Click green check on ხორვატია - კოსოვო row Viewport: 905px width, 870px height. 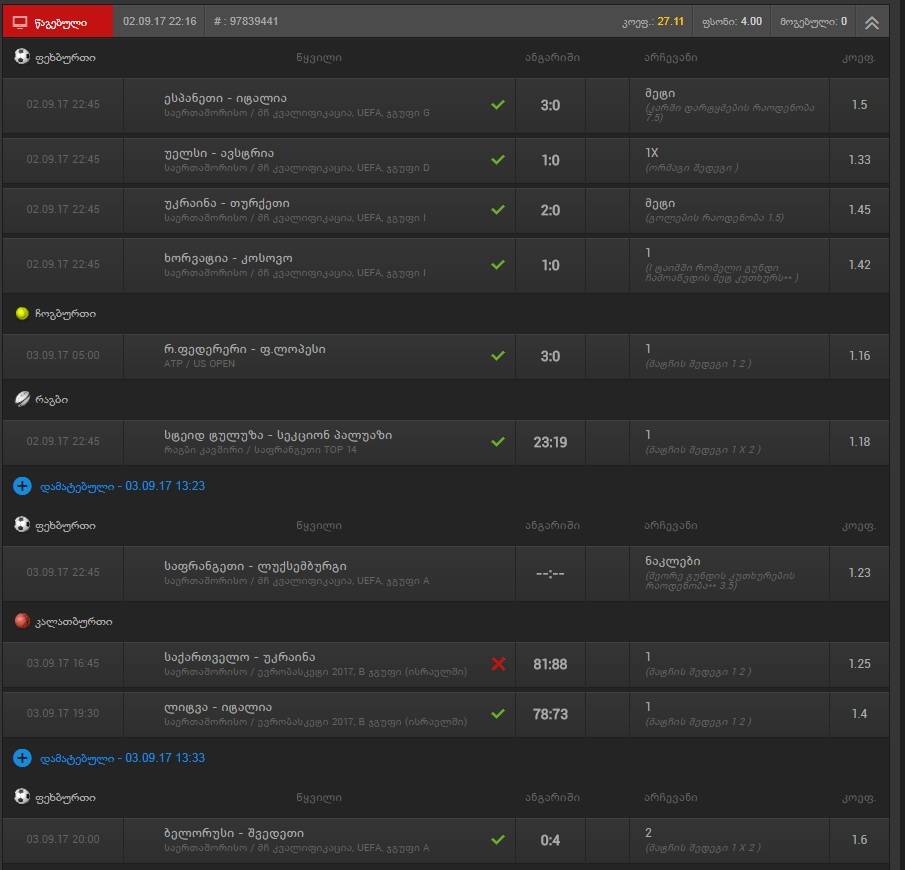(498, 264)
